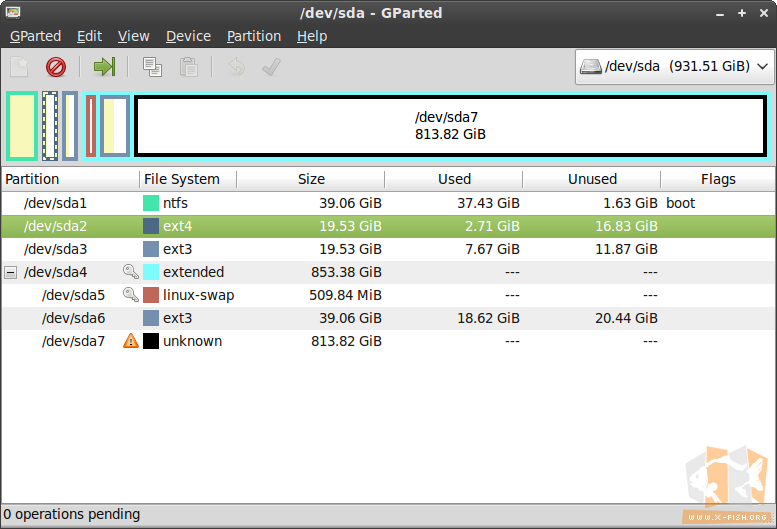Select the green sda1 block in disk map
Image resolution: width=777 pixels, height=529 pixels.
pos(22,126)
